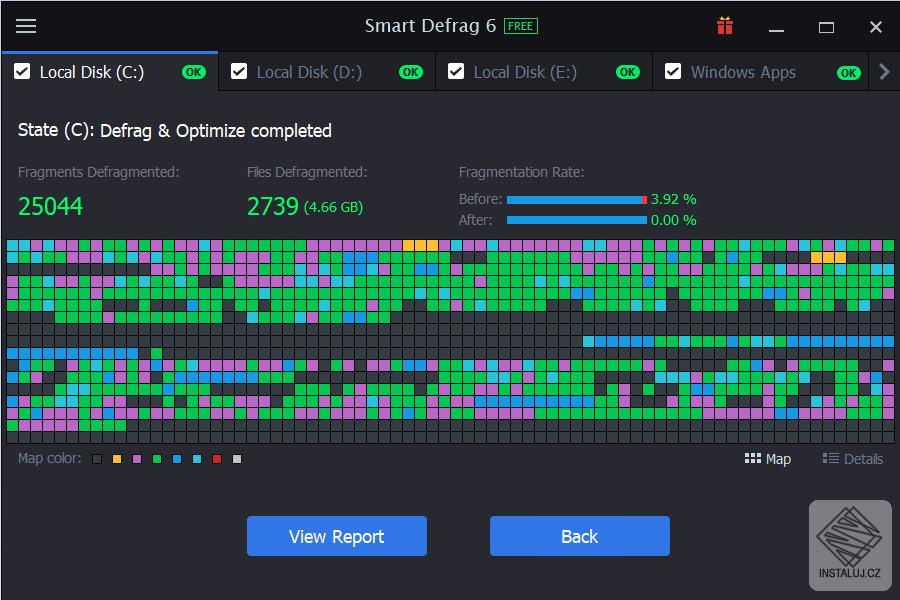Click the red gift box icon
This screenshot has width=900, height=600.
[x=725, y=26]
